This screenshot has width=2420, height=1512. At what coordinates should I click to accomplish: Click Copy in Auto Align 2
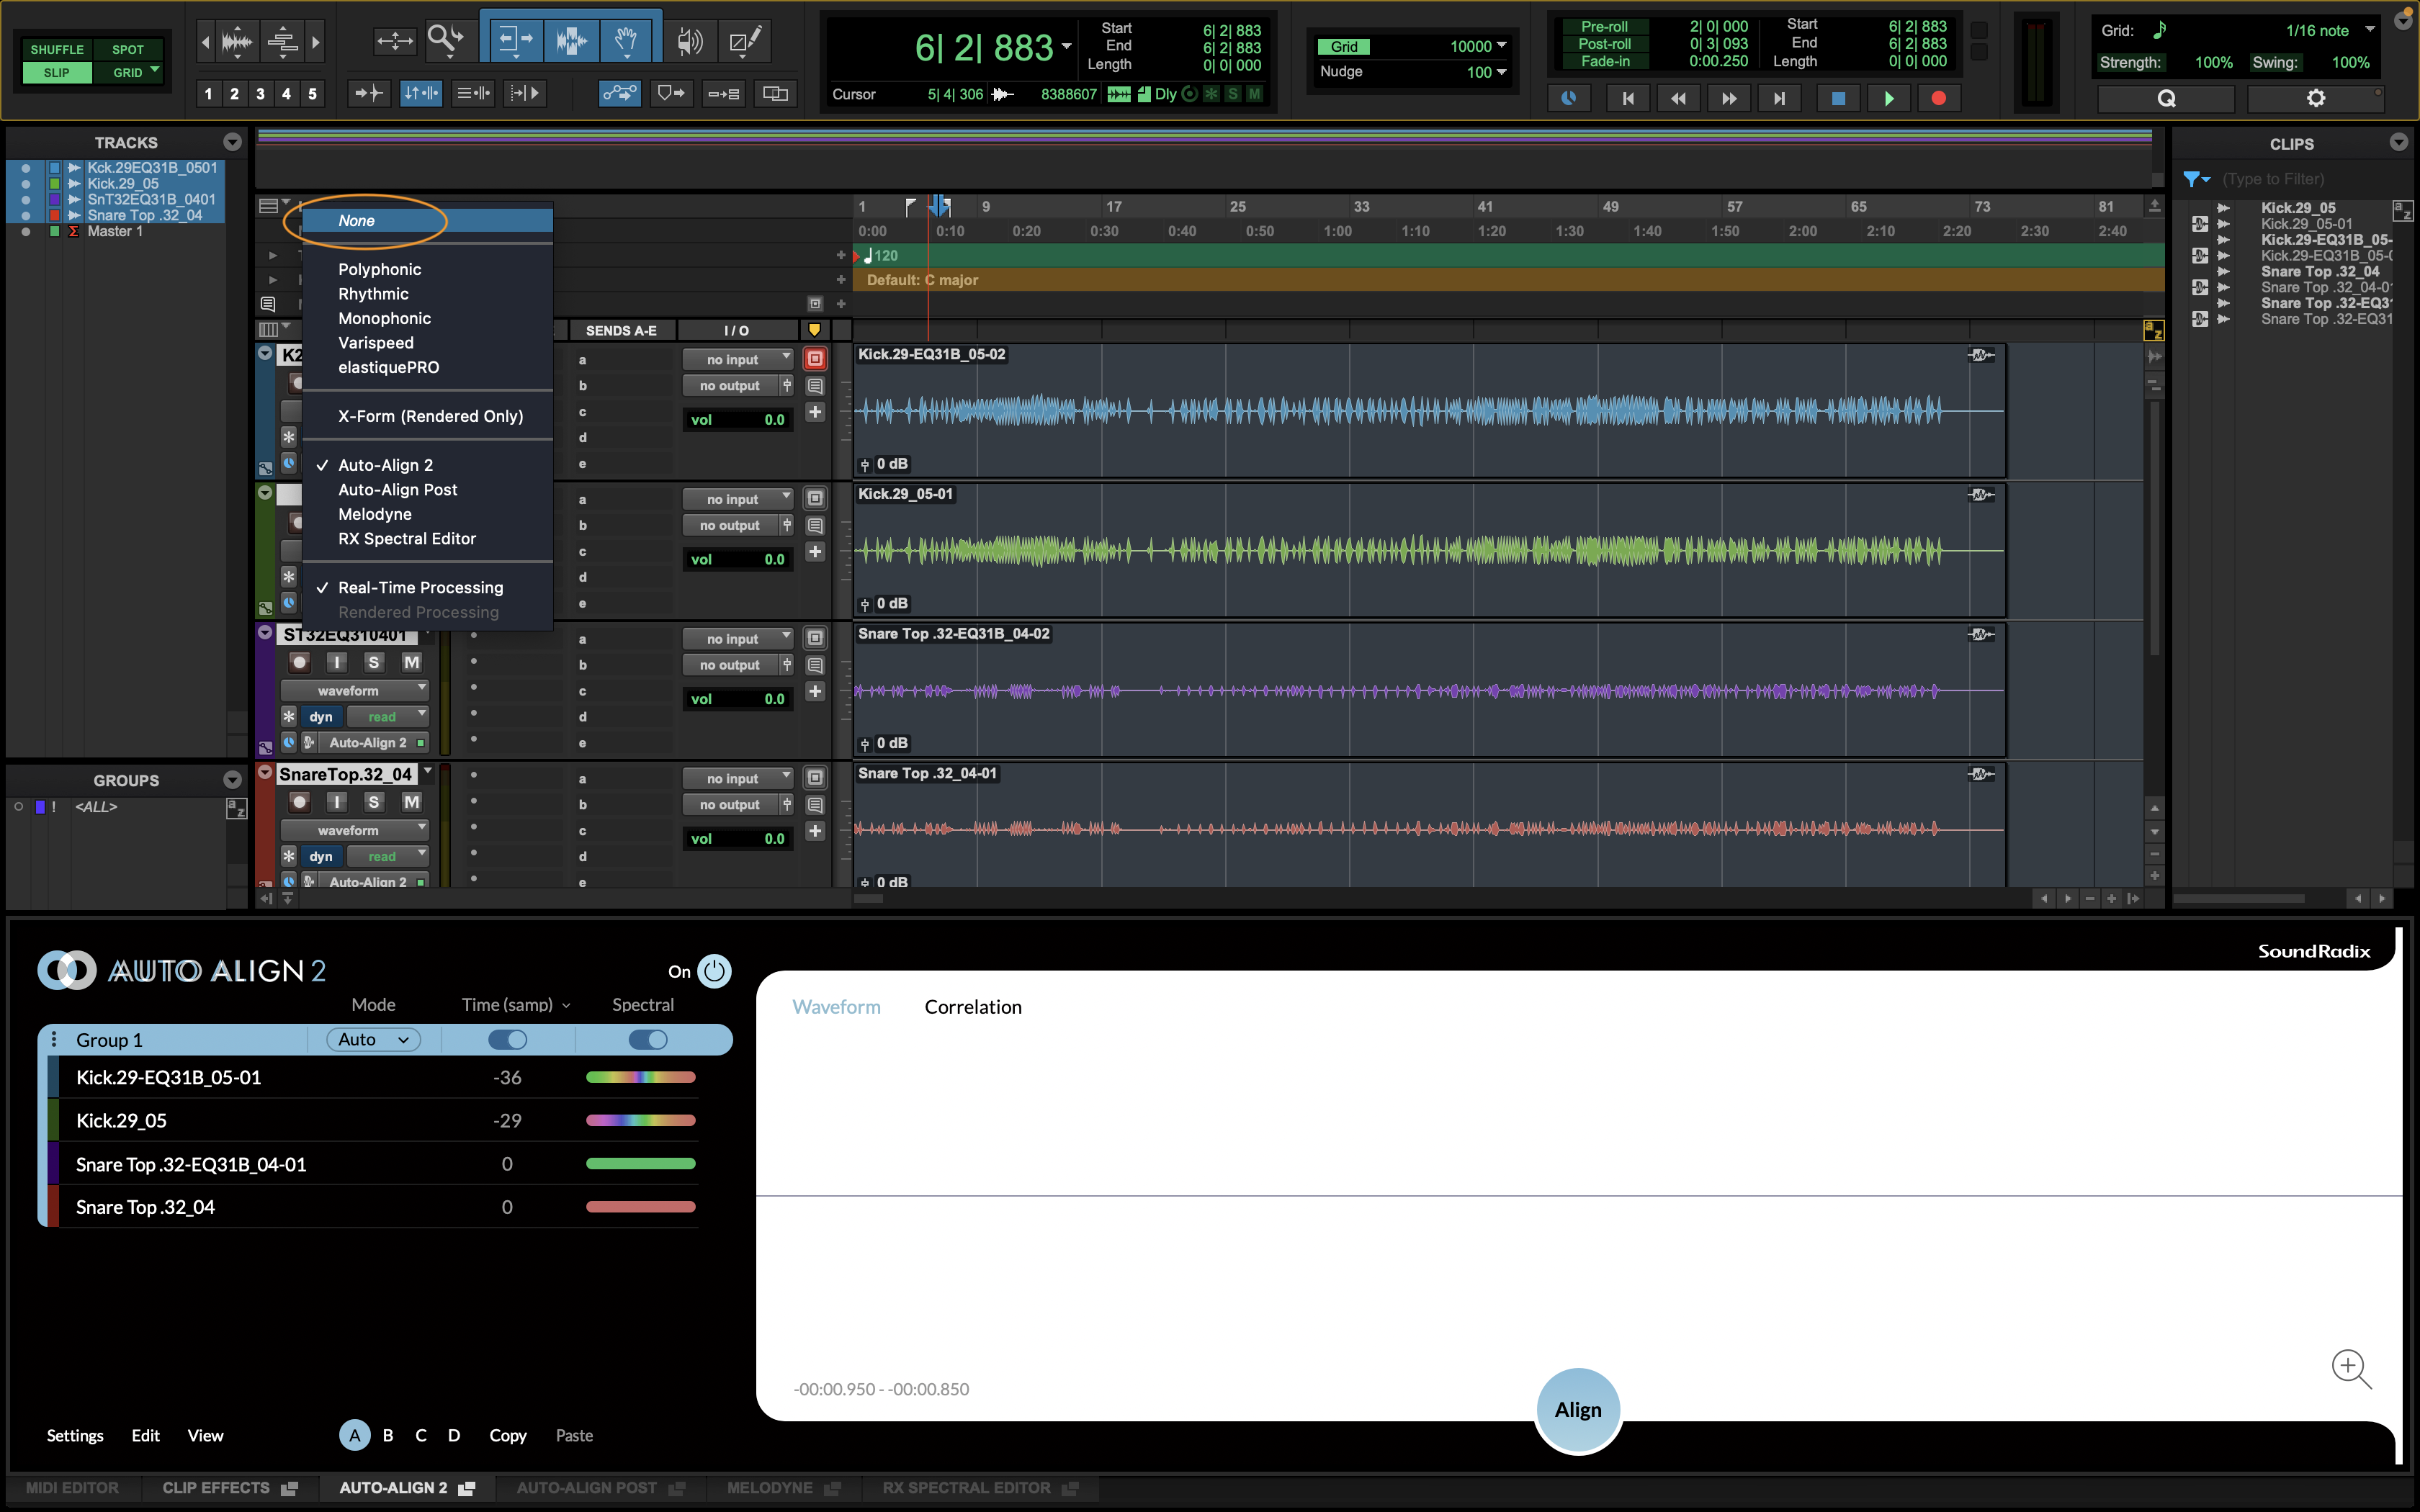pos(507,1435)
